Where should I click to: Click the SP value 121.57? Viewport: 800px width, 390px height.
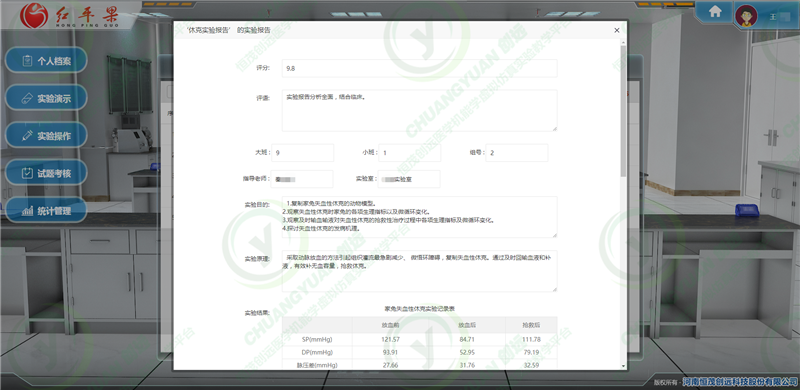pos(390,339)
